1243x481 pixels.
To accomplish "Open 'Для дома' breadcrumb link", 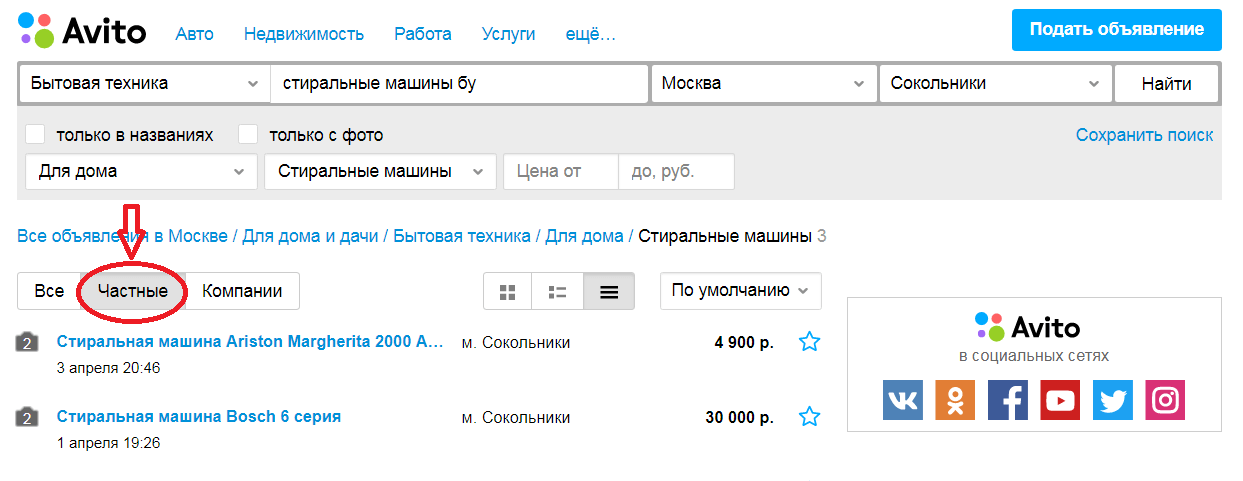I will point(585,237).
